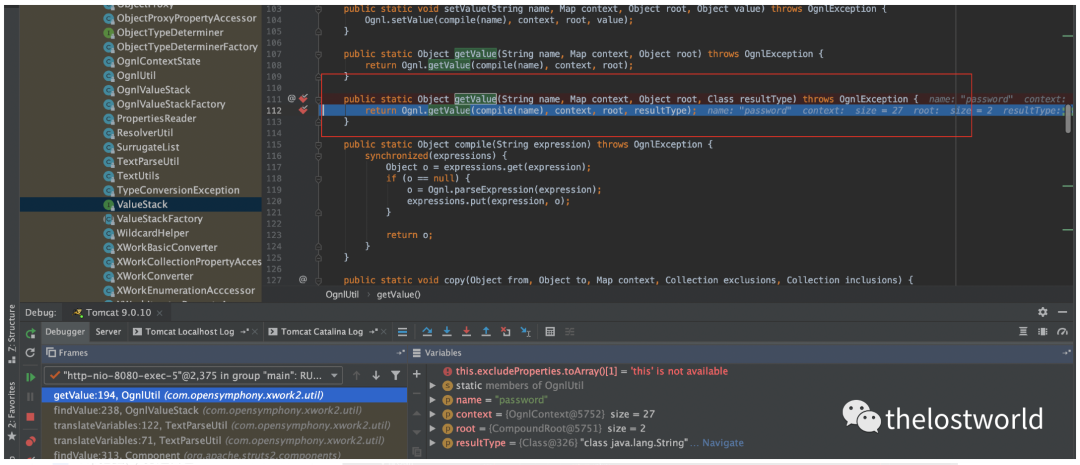Open the Structure tool window tab

tap(11, 326)
